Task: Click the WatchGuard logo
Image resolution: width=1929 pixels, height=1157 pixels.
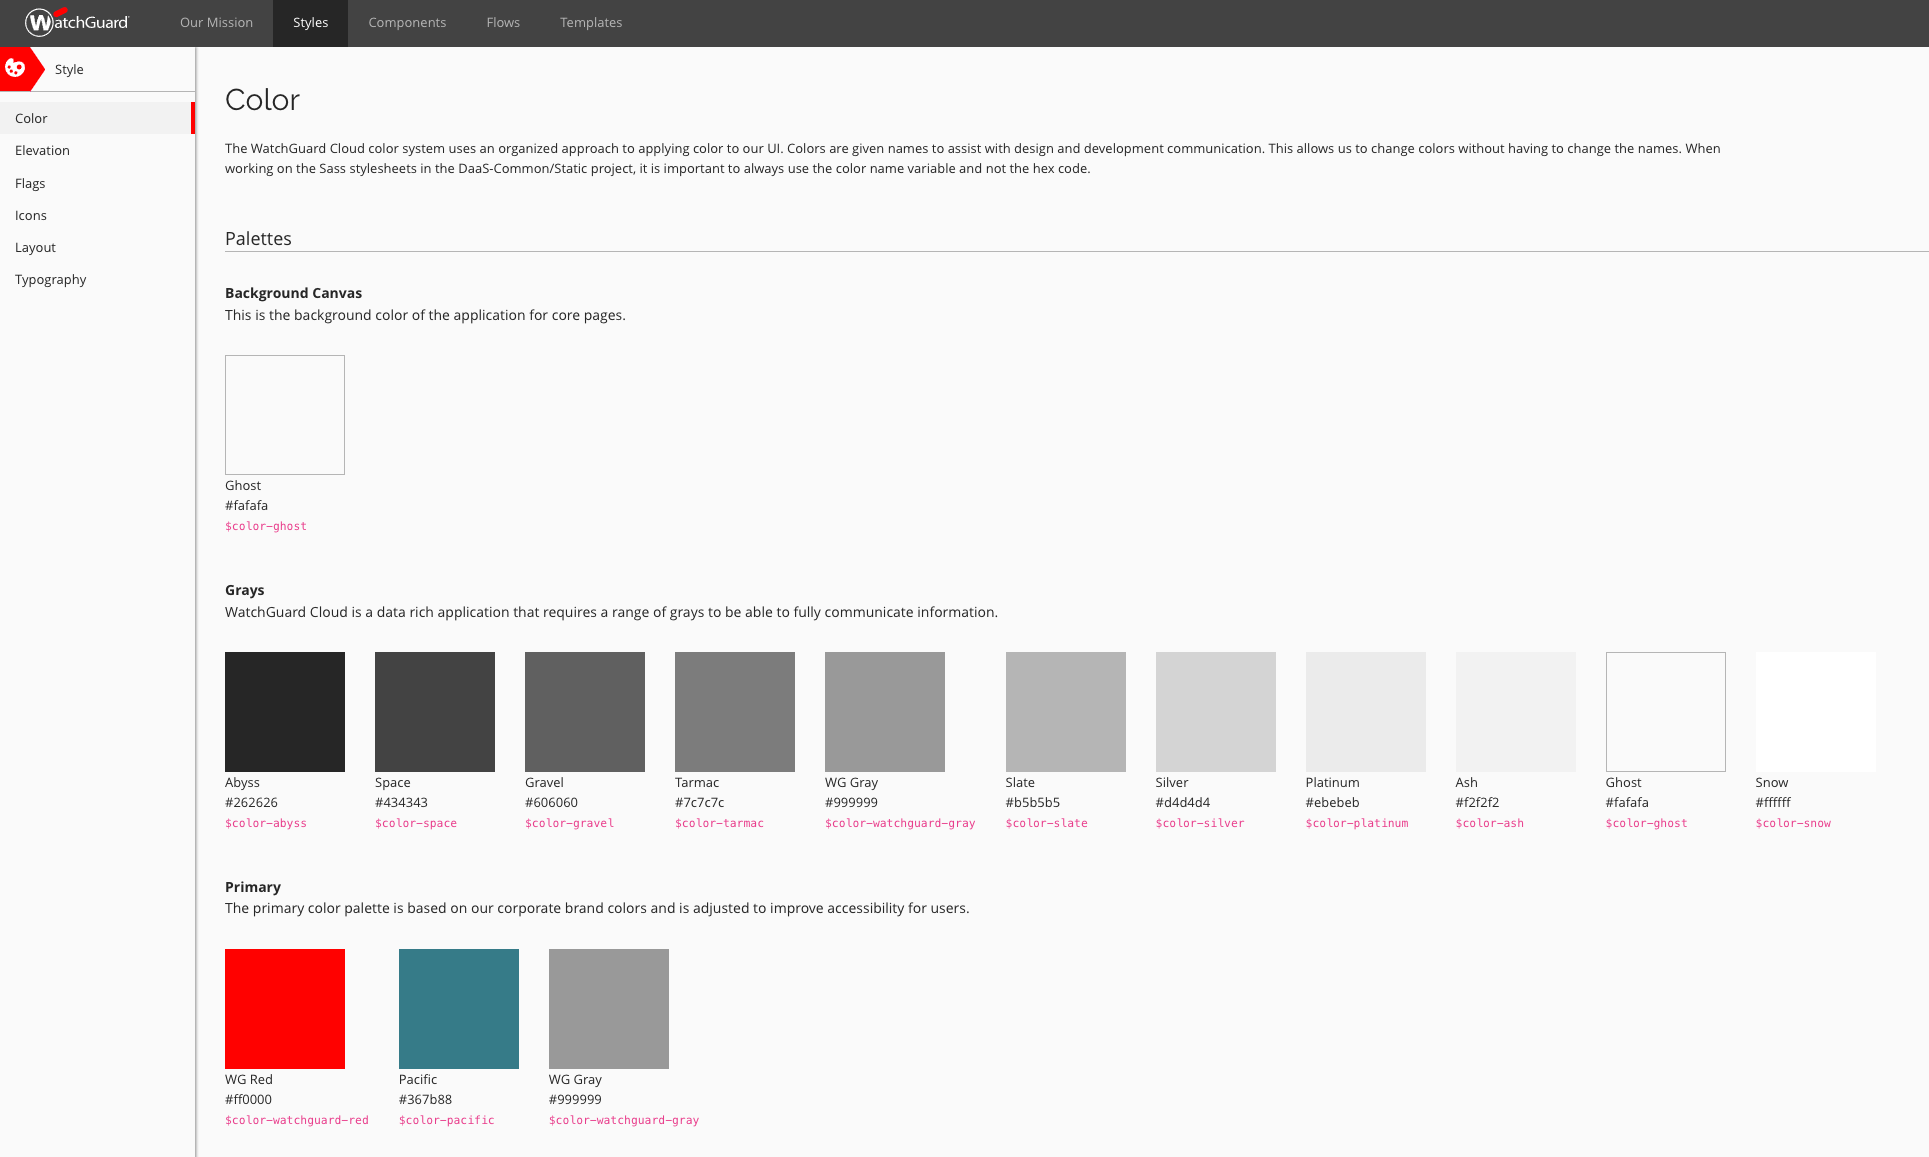Action: tap(77, 22)
